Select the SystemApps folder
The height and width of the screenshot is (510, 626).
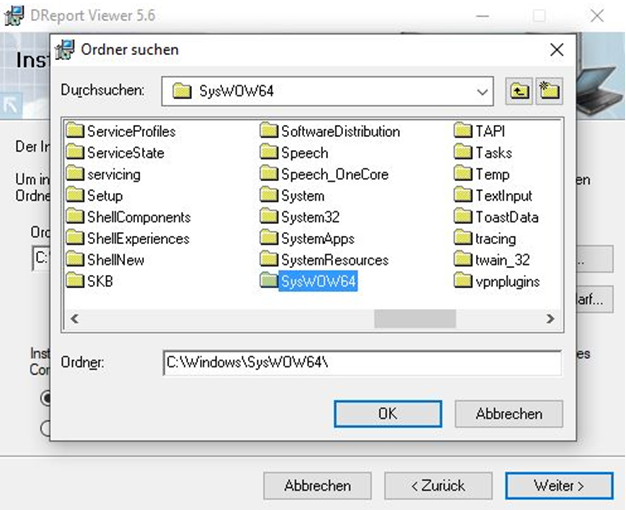tap(307, 238)
